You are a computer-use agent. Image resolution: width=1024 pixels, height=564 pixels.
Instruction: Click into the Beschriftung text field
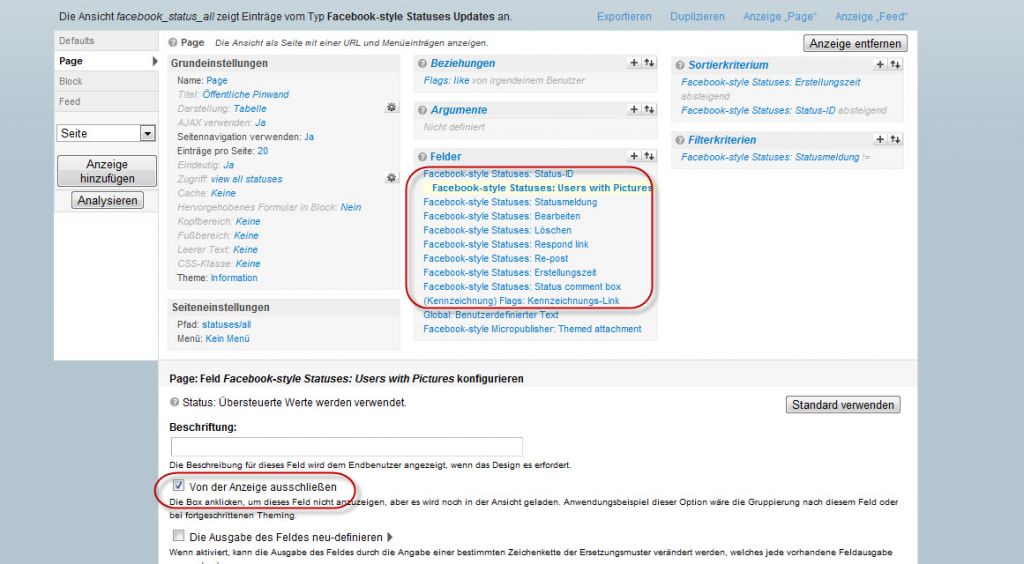point(347,447)
